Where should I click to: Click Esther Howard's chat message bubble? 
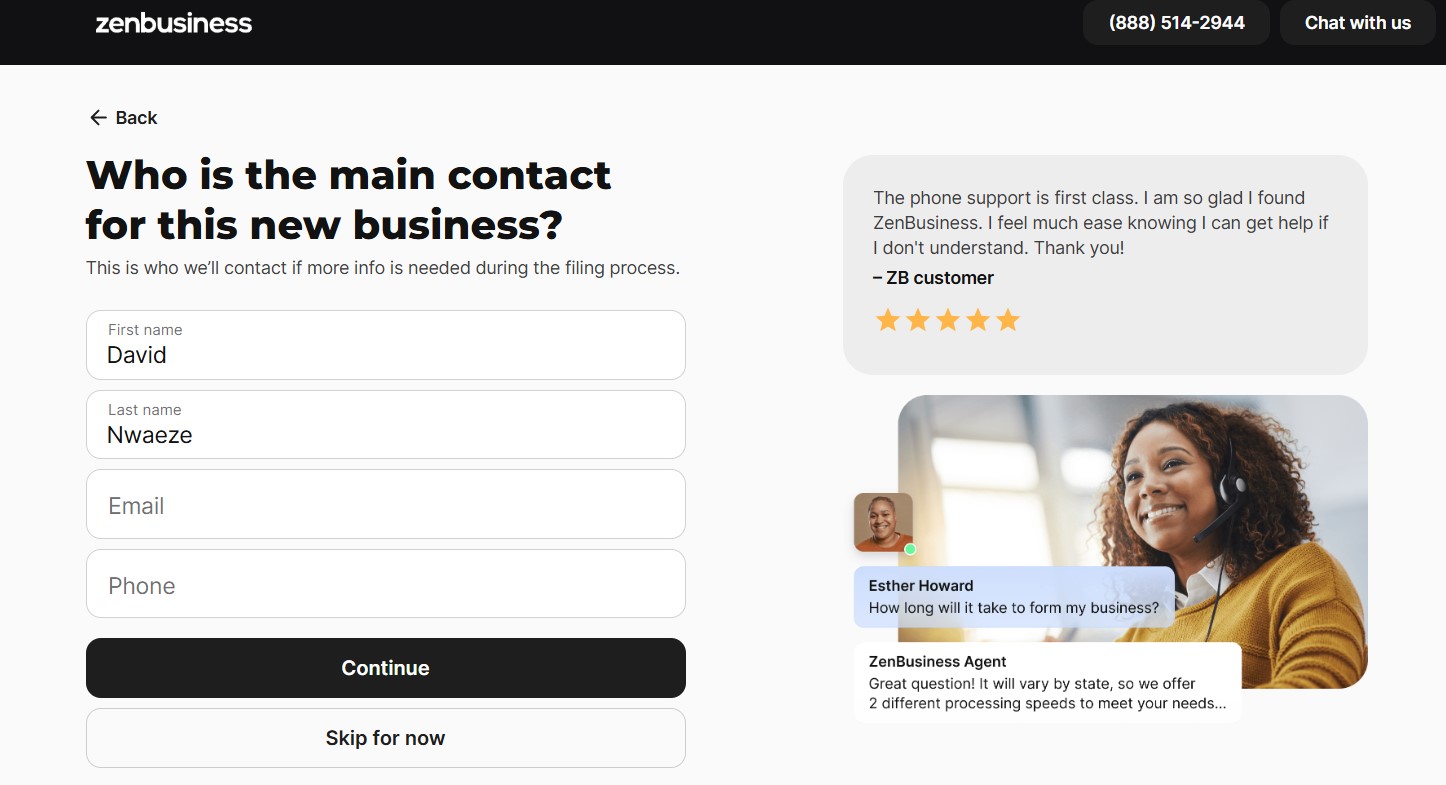click(1013, 596)
